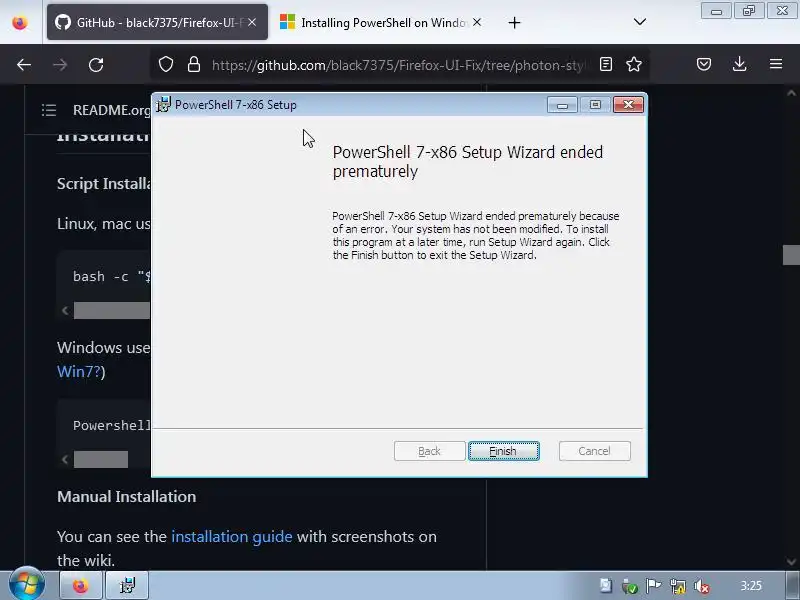800x600 pixels.
Task: Open the list all tabs dropdown
Action: pyautogui.click(x=640, y=22)
